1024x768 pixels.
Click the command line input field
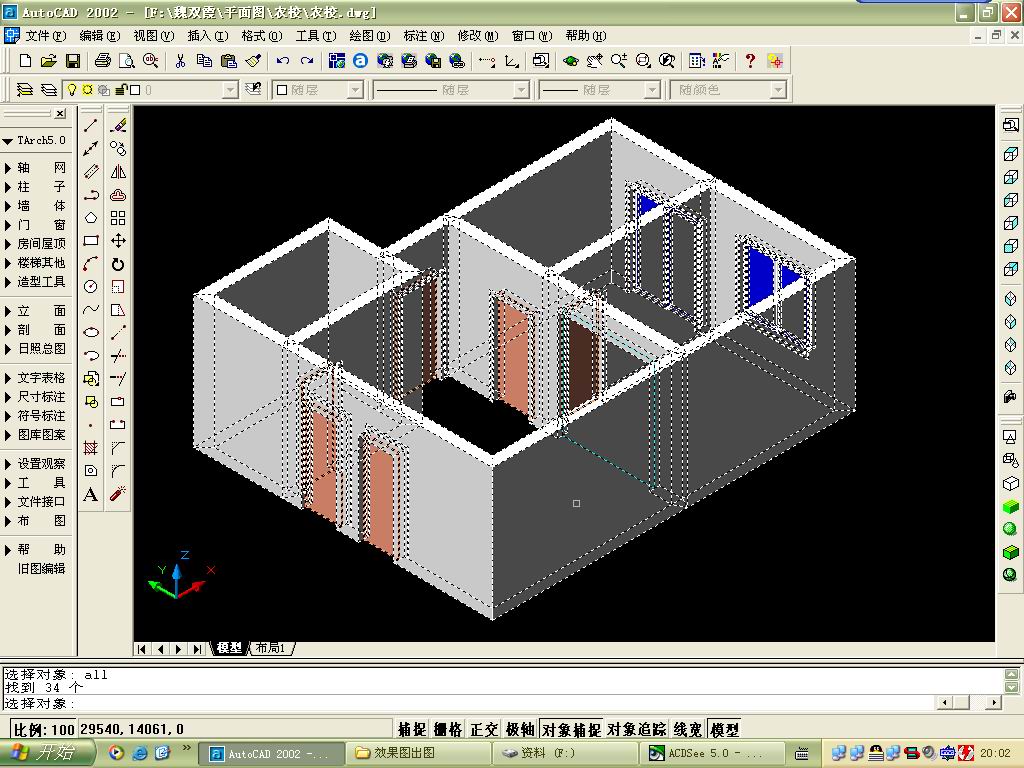467,703
